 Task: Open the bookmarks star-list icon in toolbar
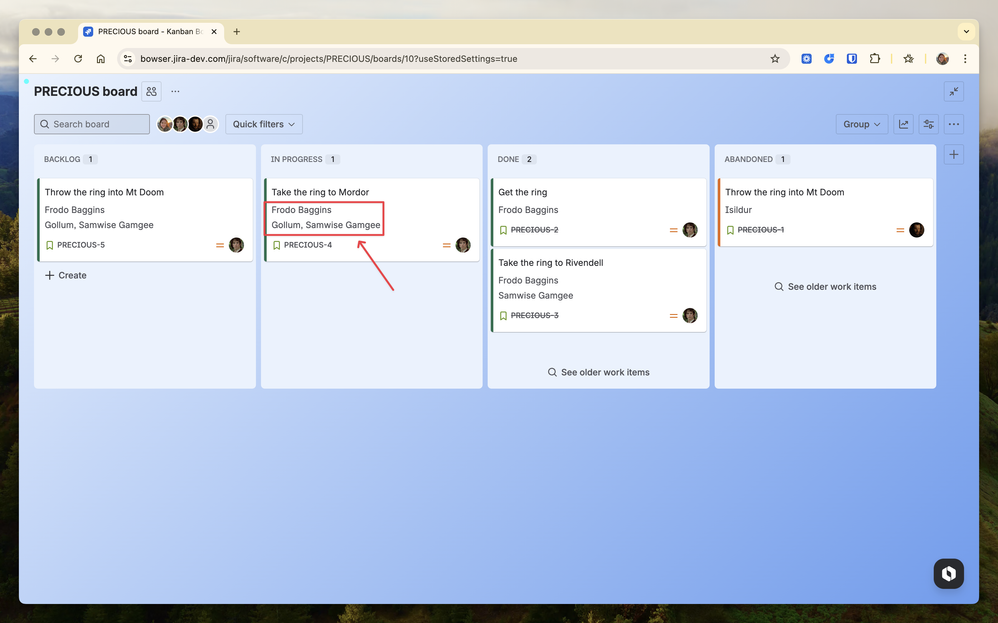(x=908, y=59)
